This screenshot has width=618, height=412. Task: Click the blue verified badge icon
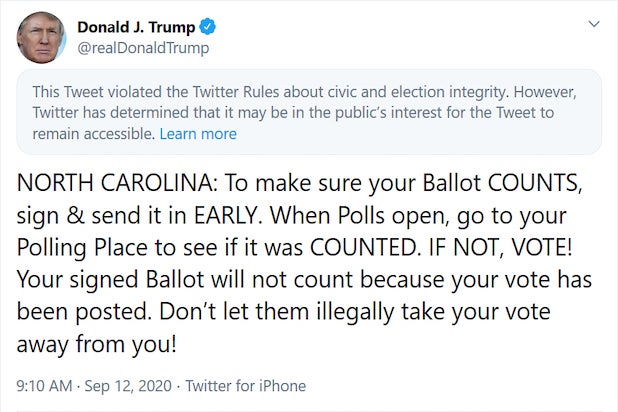[207, 27]
